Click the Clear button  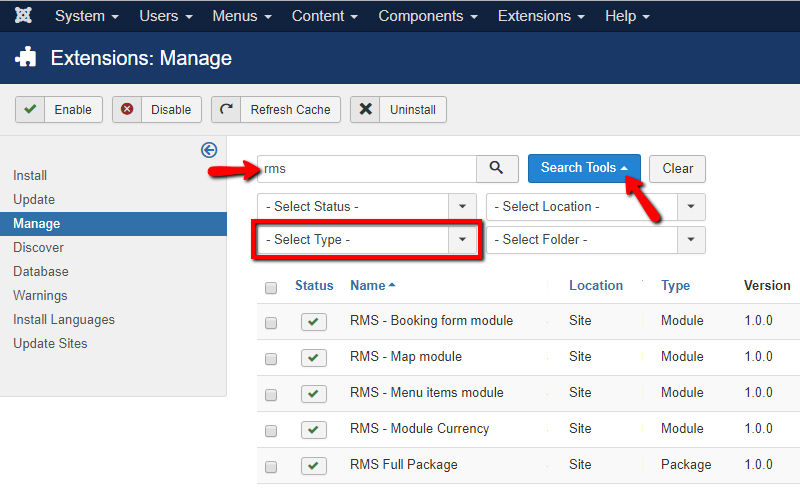pyautogui.click(x=677, y=169)
